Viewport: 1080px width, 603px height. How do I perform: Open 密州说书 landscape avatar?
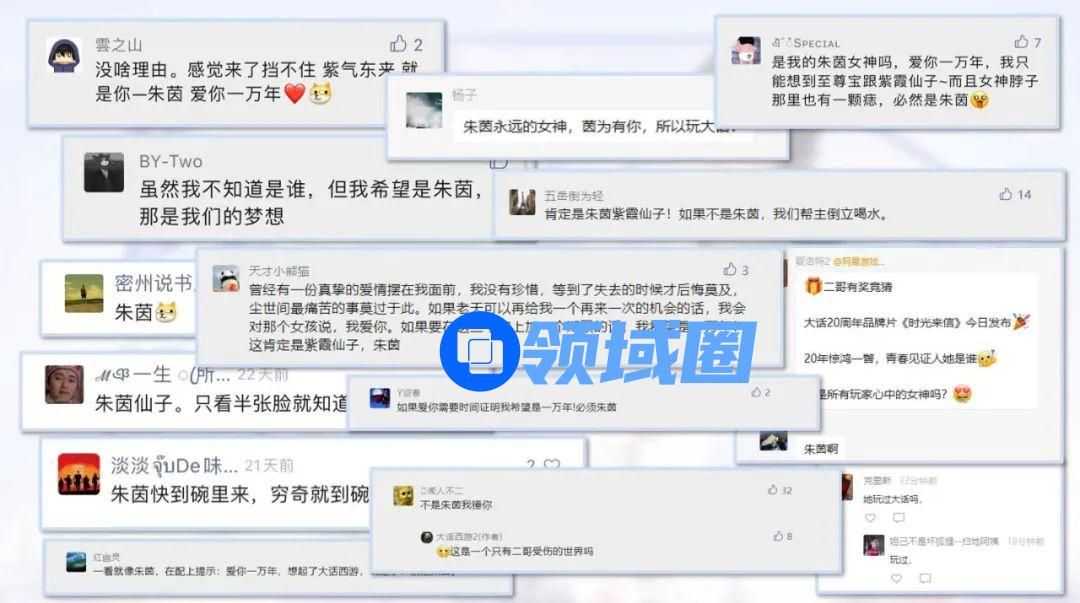[84, 293]
